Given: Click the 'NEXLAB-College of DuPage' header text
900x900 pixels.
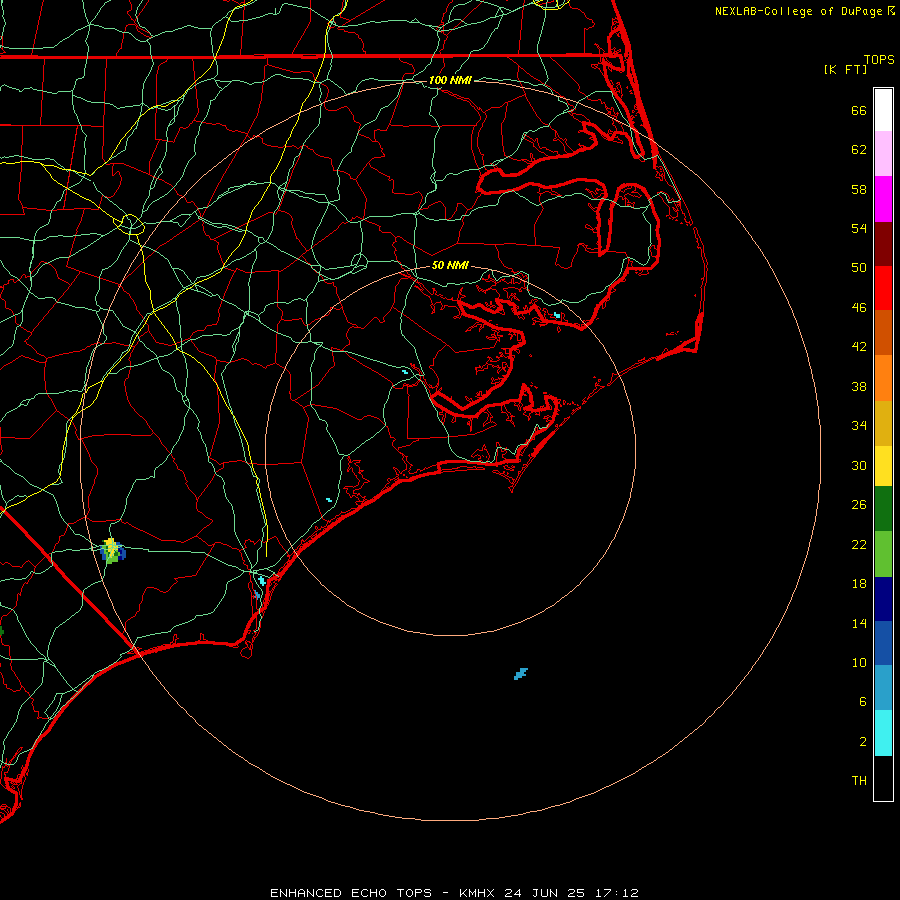Looking at the screenshot, I should coord(798,11).
